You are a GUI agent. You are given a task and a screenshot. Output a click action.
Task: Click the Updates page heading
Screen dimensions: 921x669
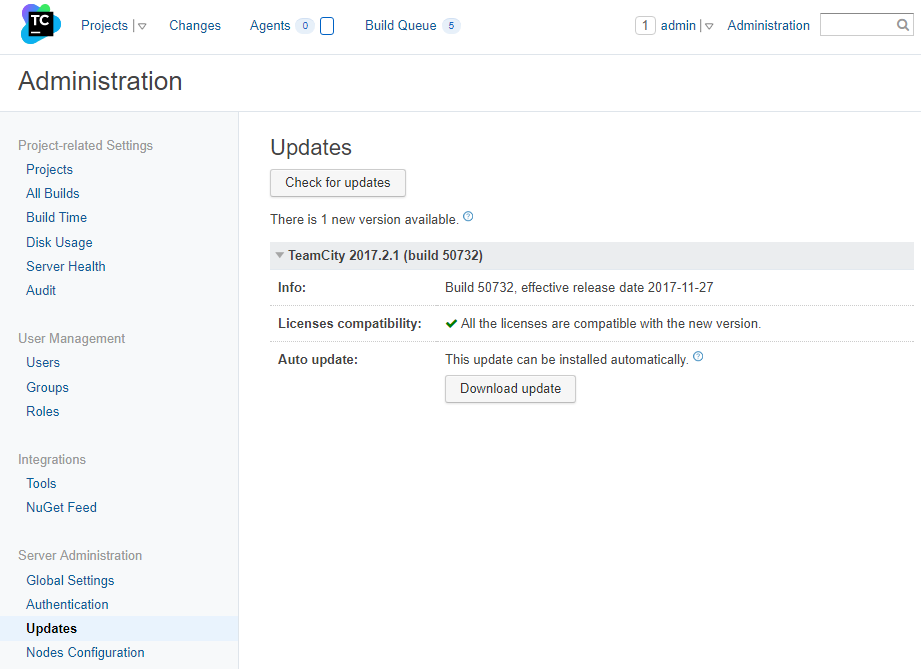311,147
